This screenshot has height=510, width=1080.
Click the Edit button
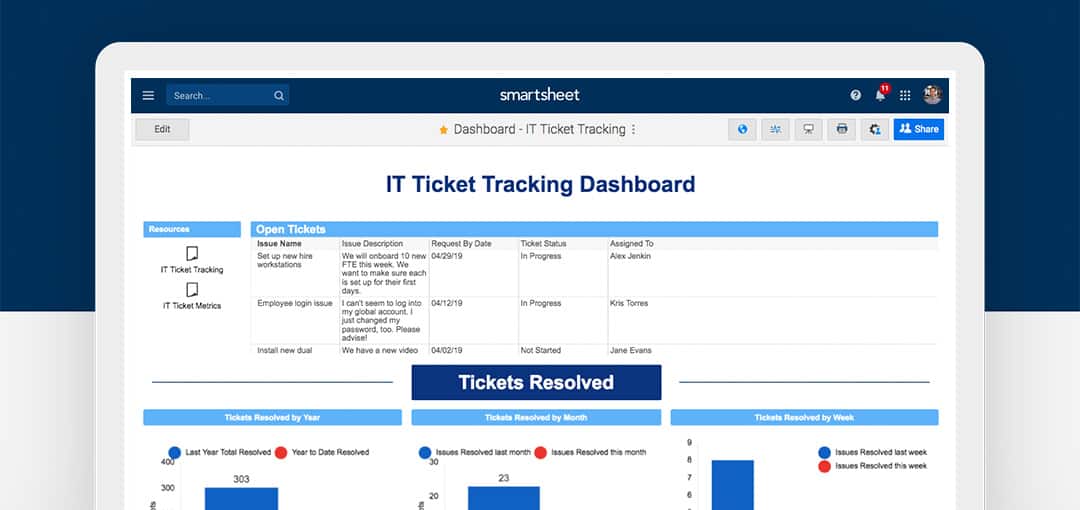[x=162, y=129]
